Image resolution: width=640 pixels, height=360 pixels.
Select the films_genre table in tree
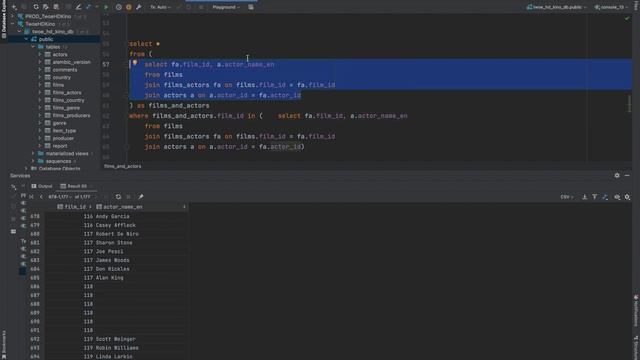66,108
